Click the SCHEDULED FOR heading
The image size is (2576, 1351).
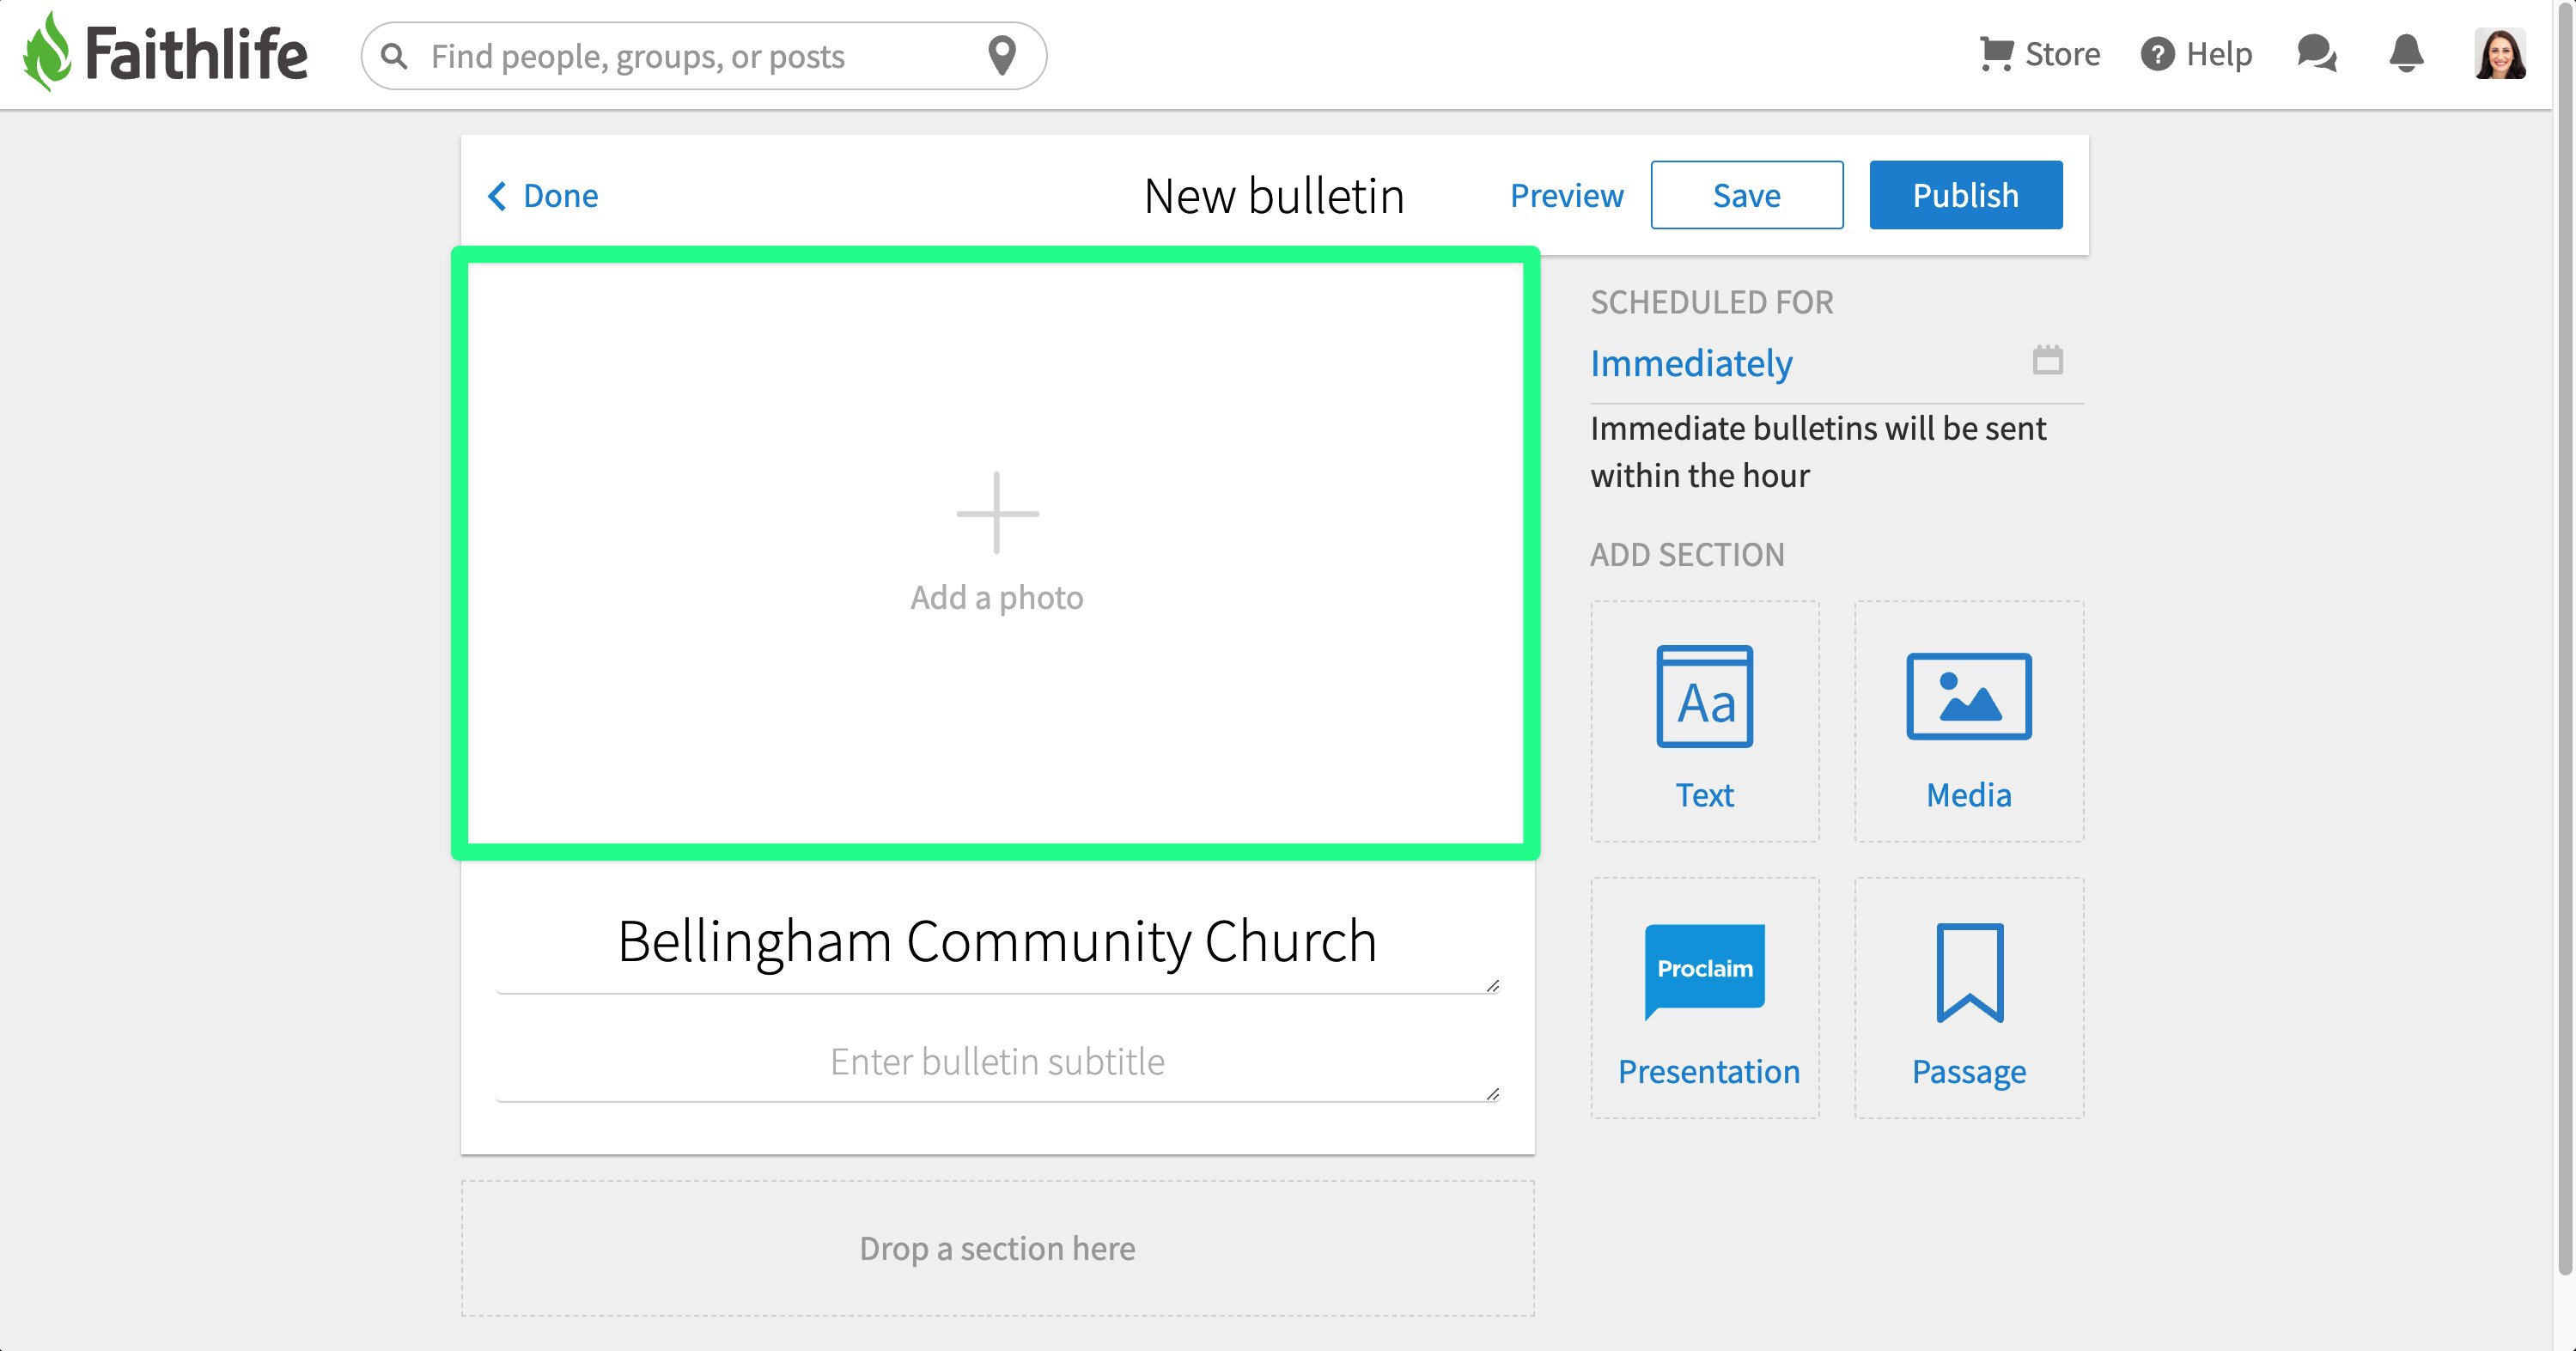tap(1711, 302)
